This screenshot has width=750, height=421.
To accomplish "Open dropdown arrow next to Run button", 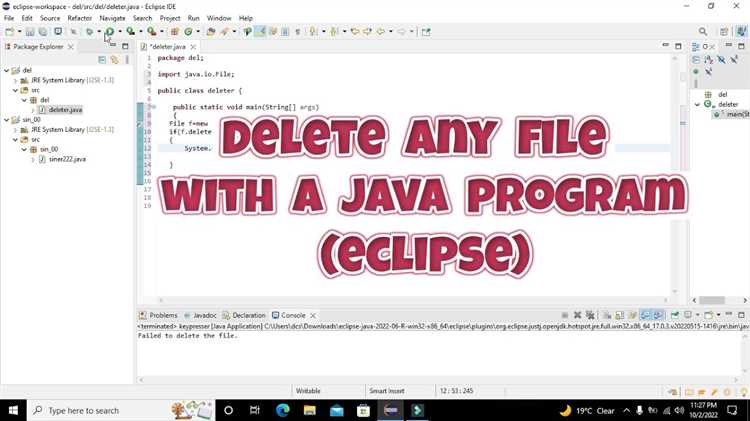I will pos(120,32).
